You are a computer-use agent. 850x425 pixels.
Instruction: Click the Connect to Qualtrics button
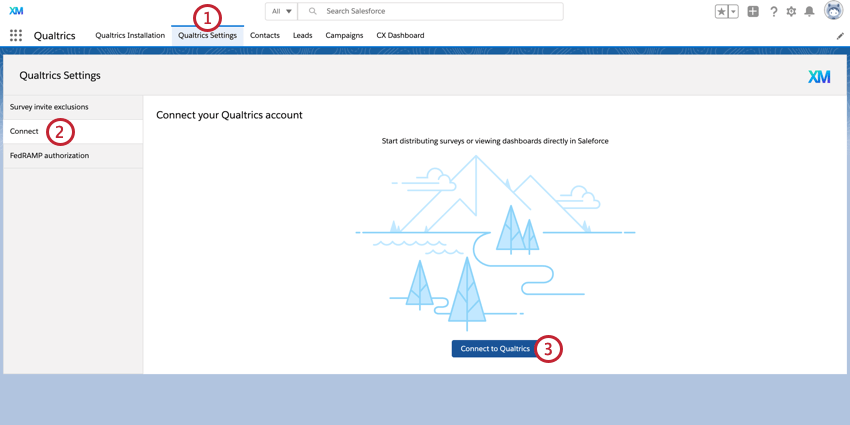click(495, 349)
